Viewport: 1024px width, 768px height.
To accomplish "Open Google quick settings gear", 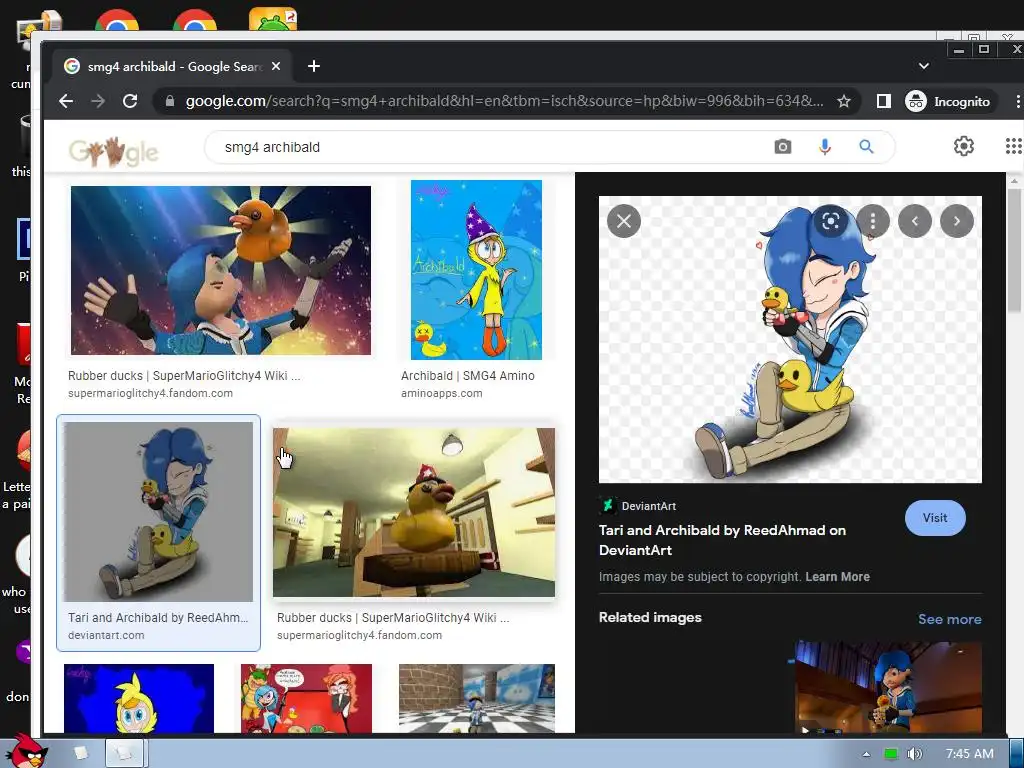I will (963, 146).
